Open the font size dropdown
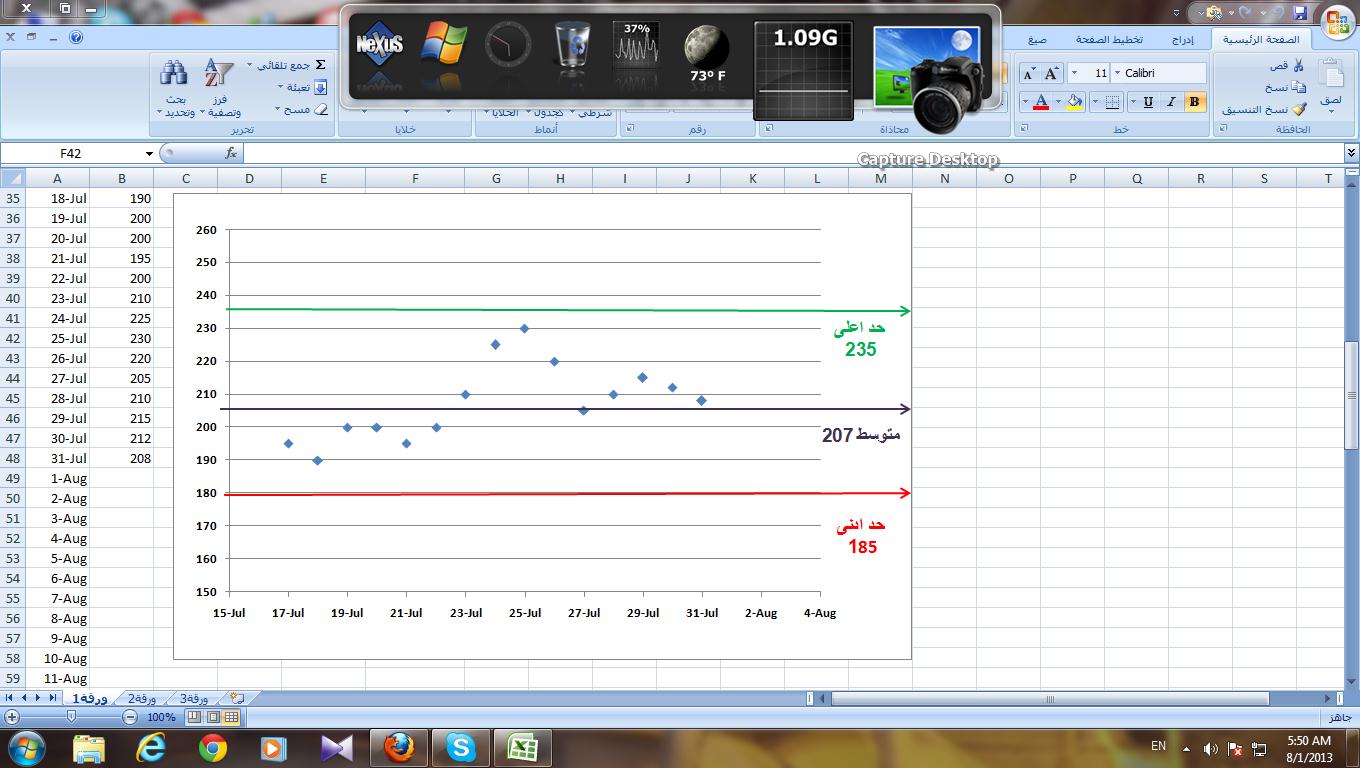The height and width of the screenshot is (768, 1360). [1074, 73]
